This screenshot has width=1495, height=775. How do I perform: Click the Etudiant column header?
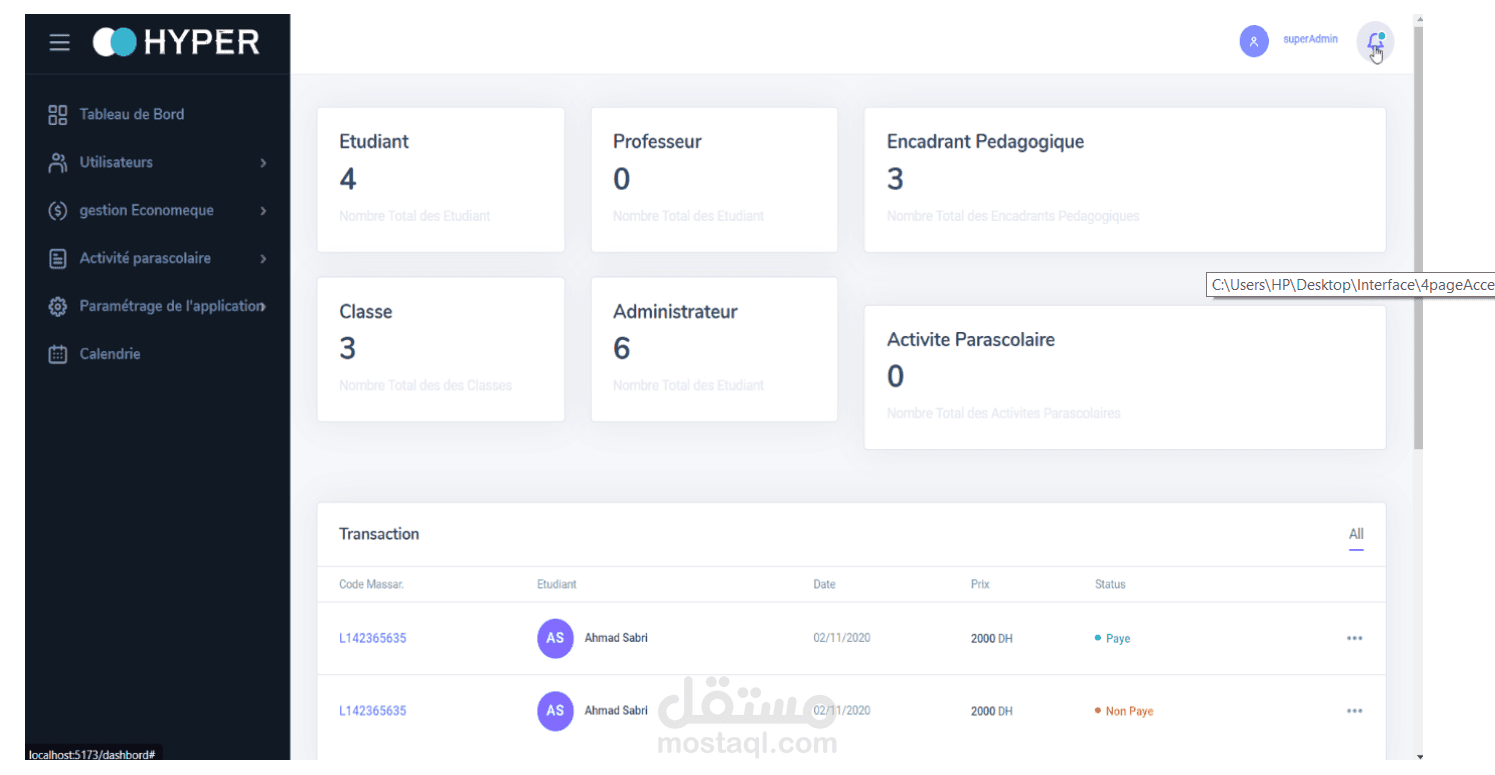[557, 584]
